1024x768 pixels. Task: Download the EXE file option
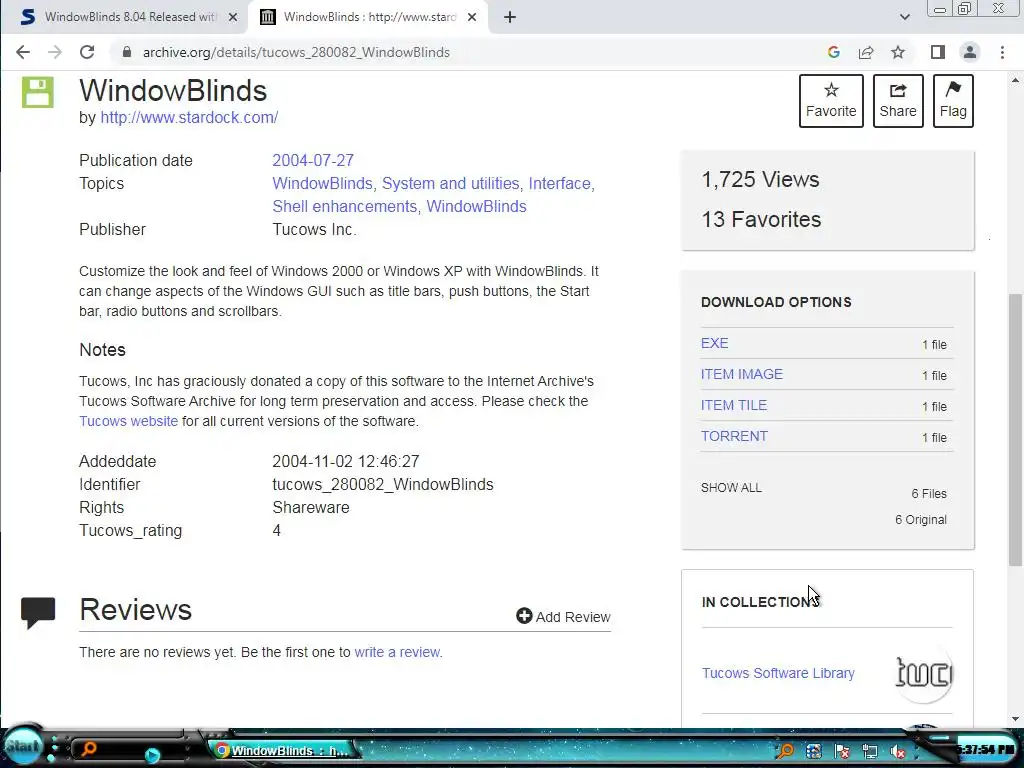[x=714, y=344]
